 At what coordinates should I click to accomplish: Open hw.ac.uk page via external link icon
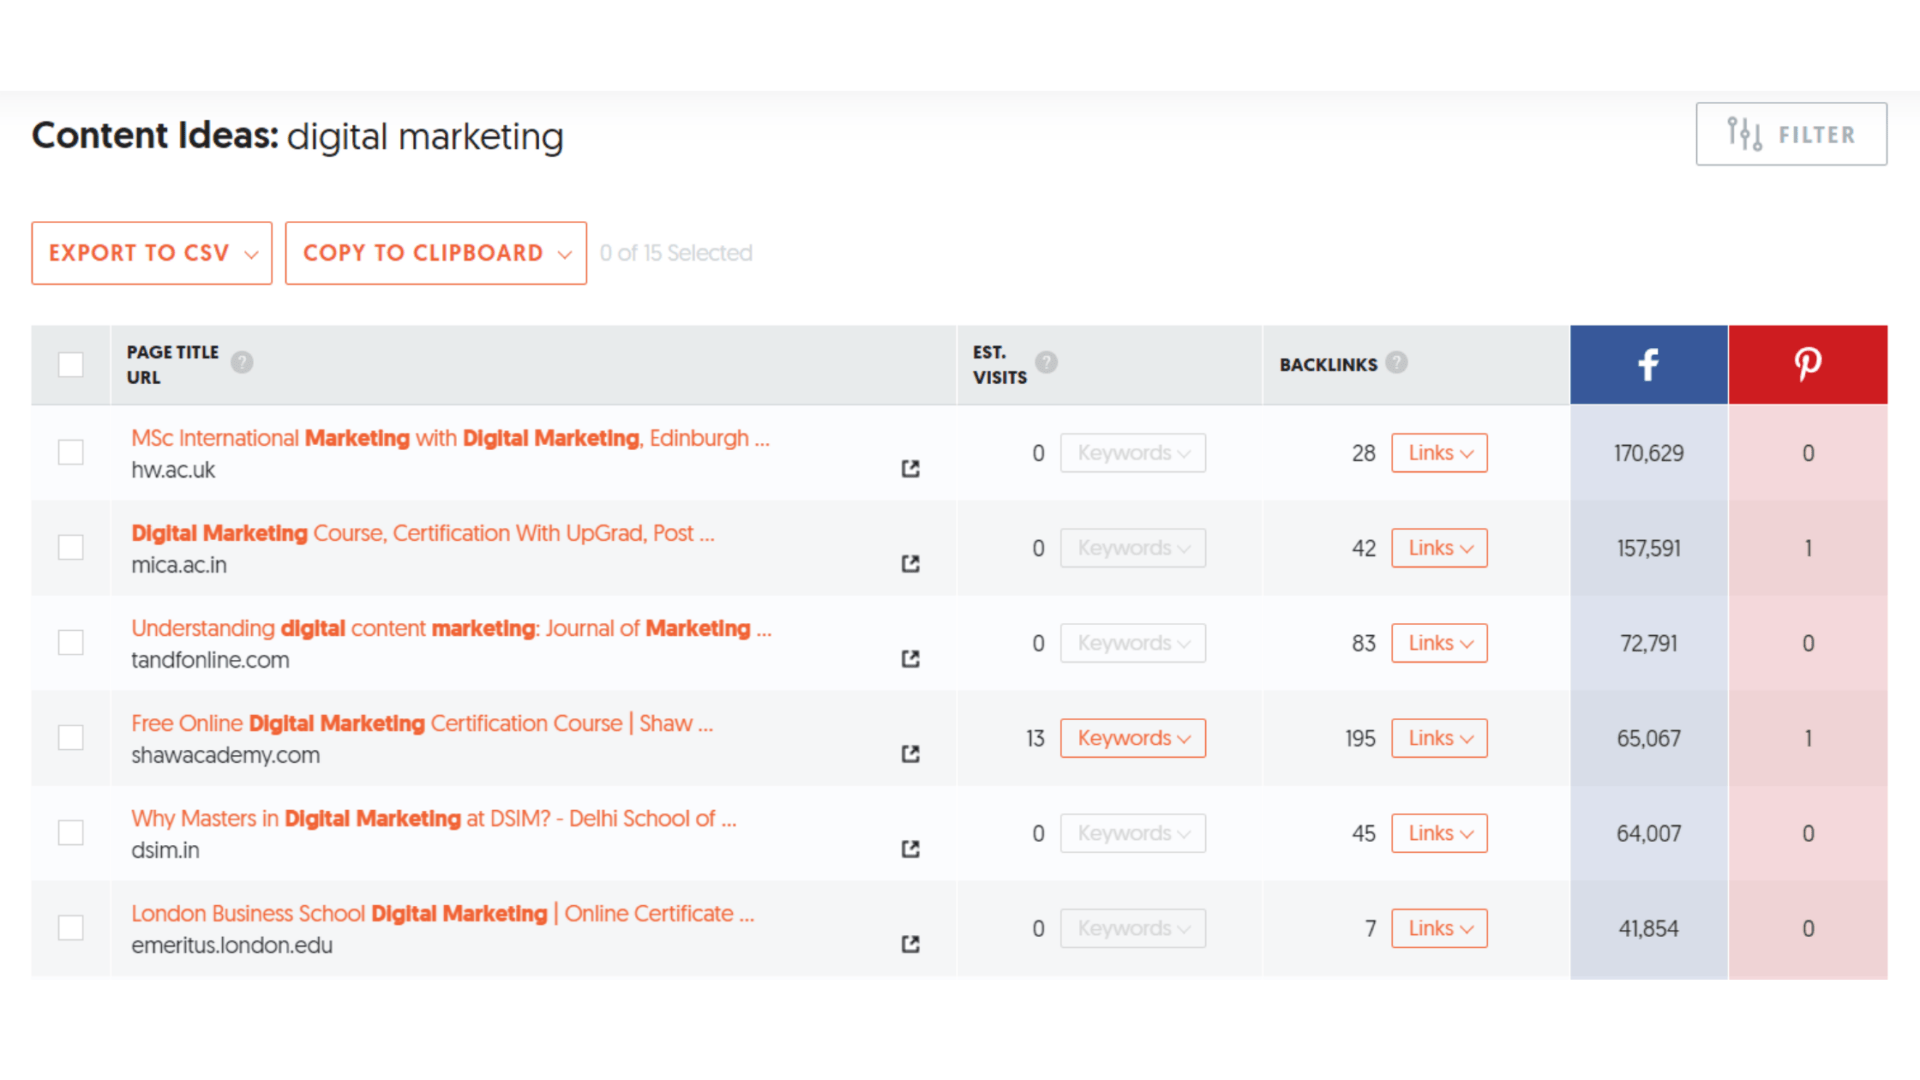click(x=910, y=468)
